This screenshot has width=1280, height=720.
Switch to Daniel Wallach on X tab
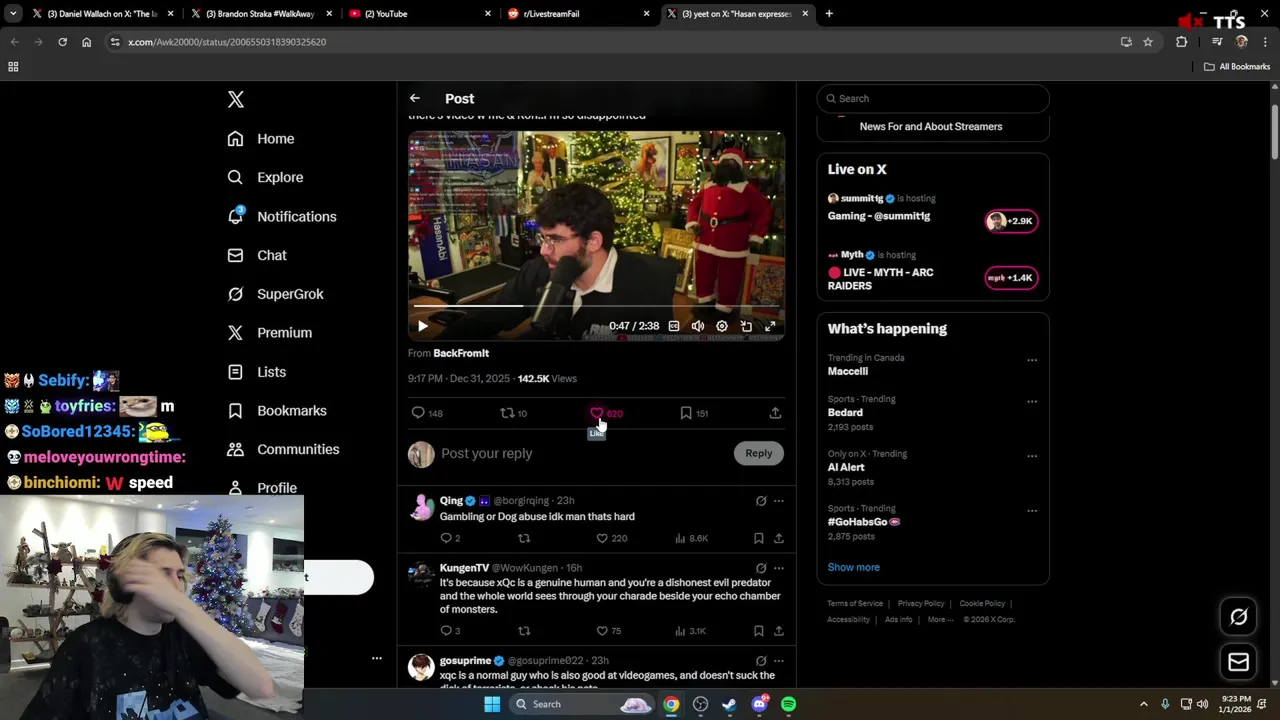(101, 14)
